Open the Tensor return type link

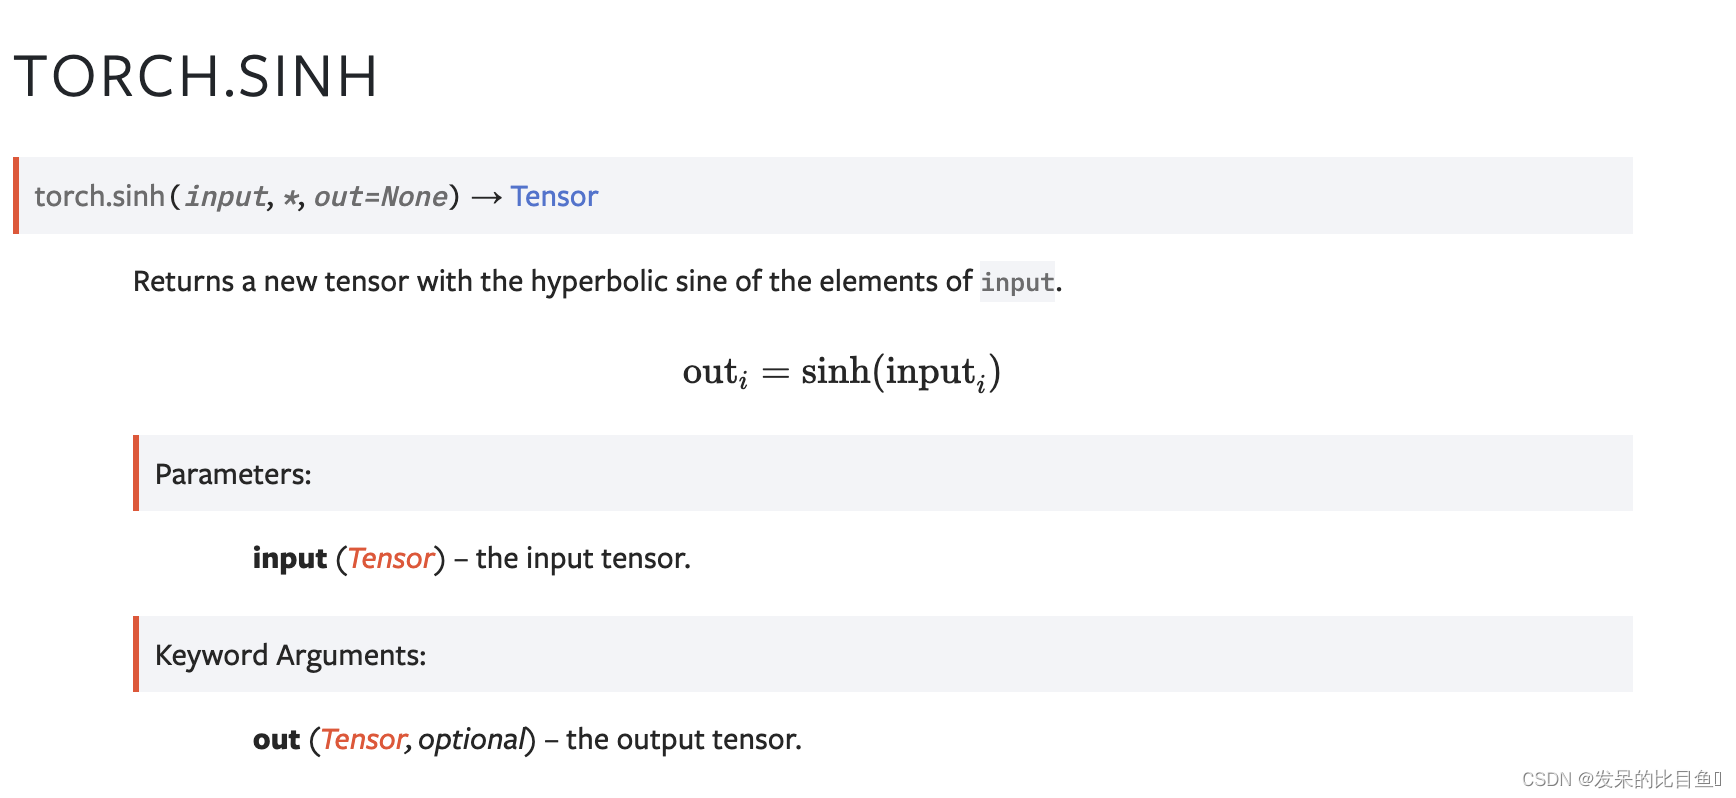554,196
